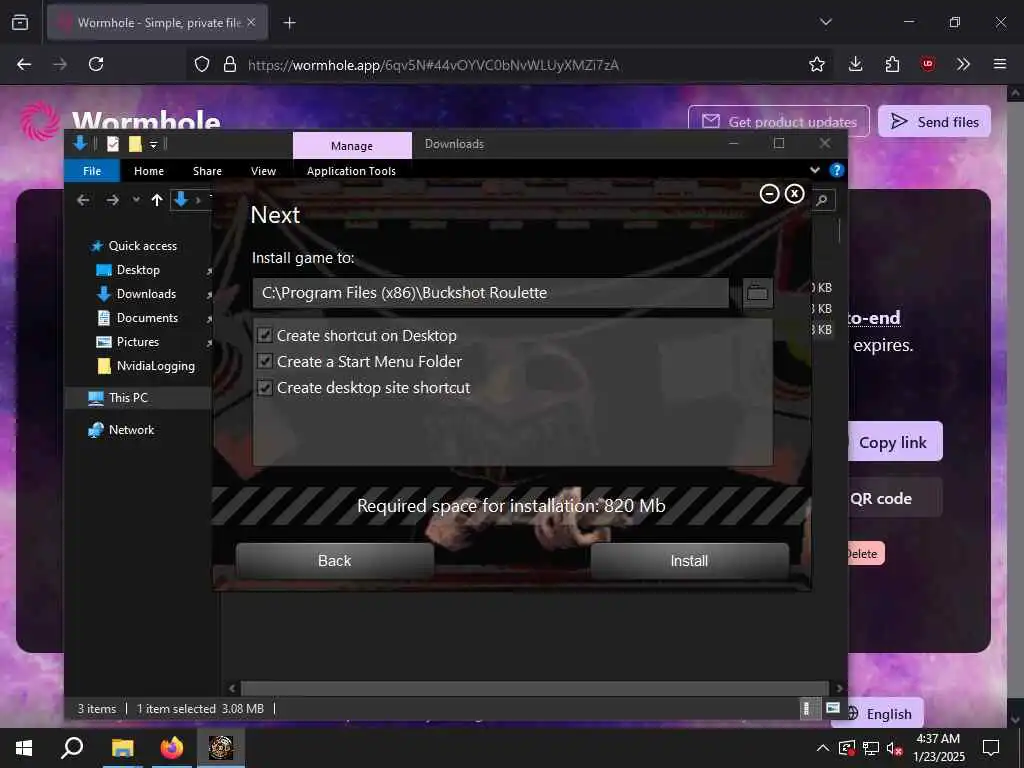
Task: Go back in Firefox
Action: (24, 64)
